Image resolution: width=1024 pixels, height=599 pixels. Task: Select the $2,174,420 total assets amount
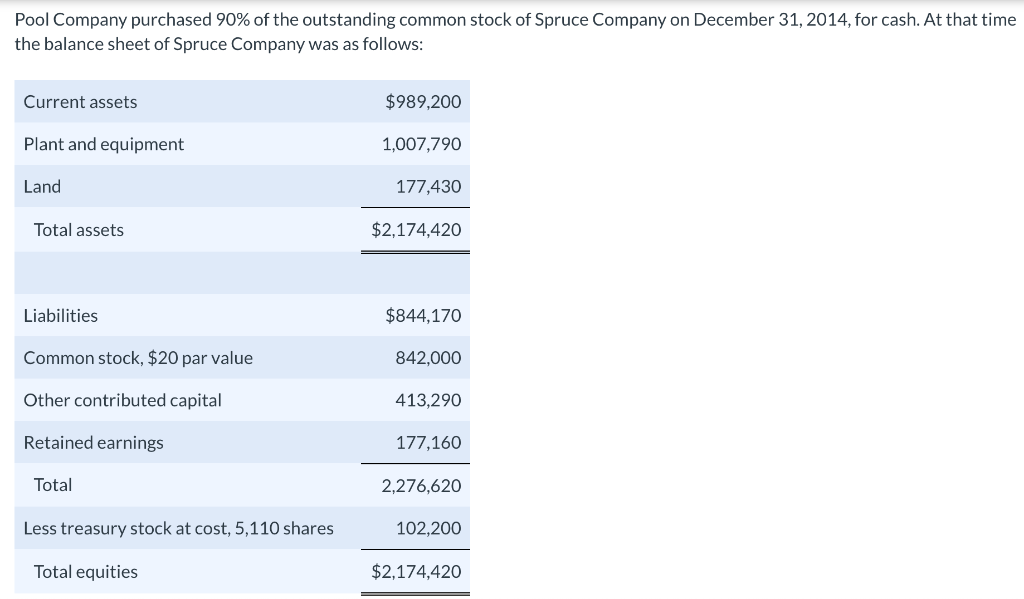pos(416,230)
